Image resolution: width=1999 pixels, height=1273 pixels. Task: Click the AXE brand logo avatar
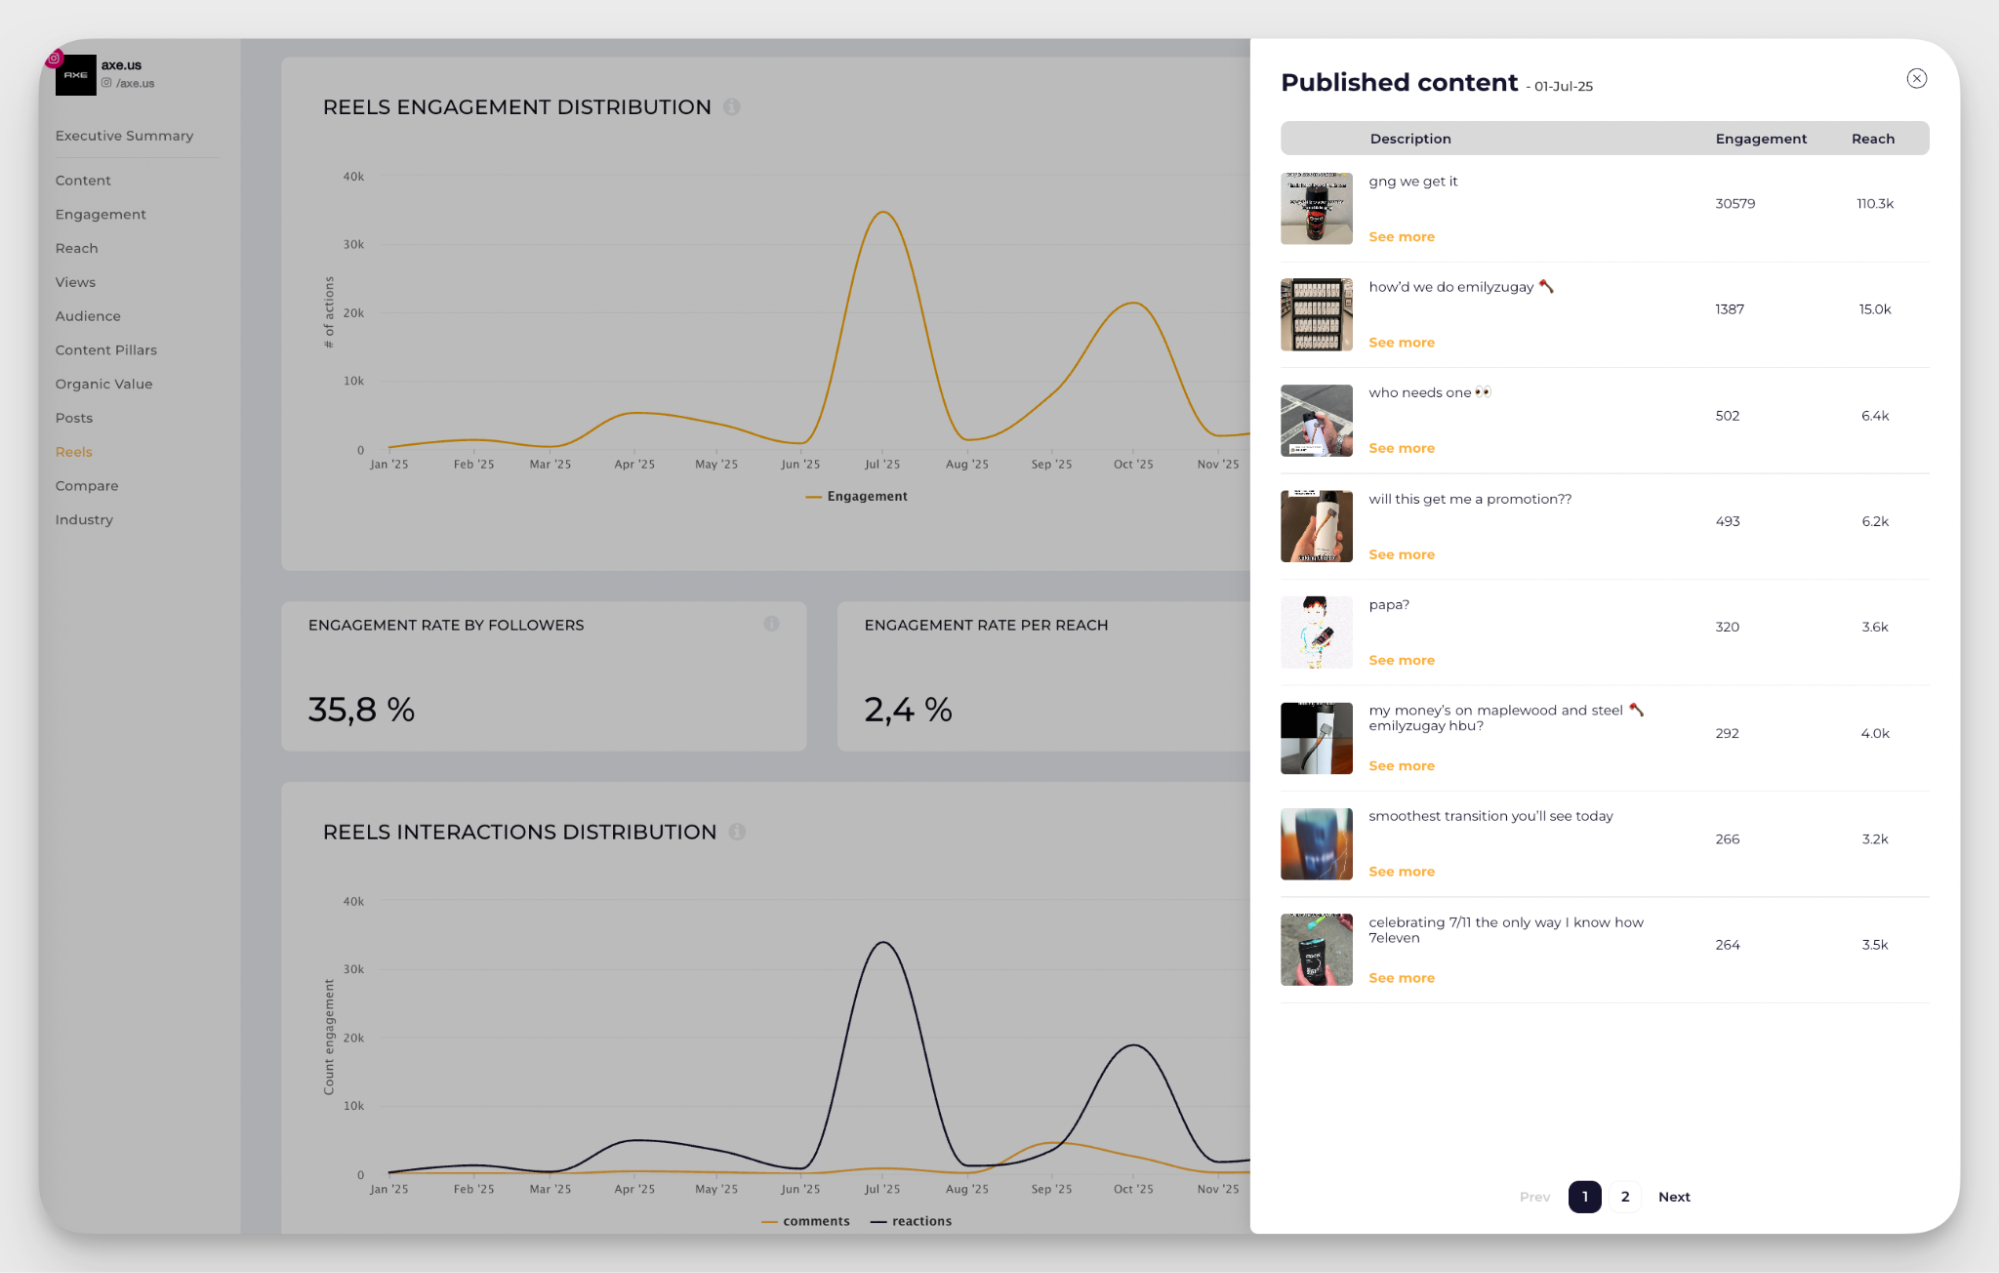tap(74, 76)
